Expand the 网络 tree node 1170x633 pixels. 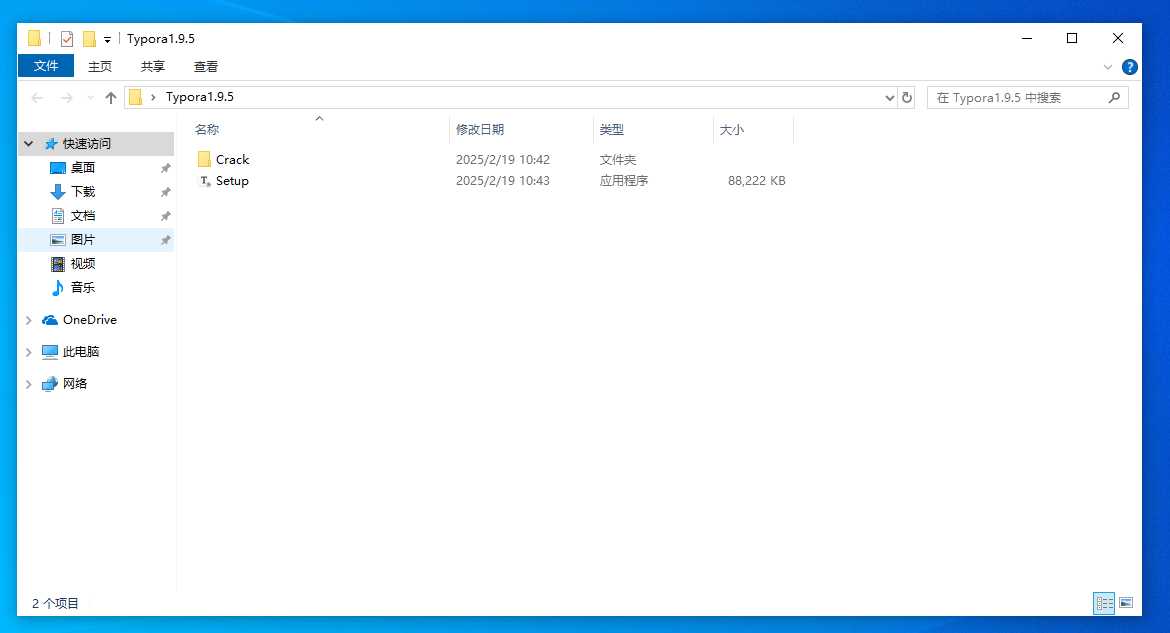pos(28,384)
